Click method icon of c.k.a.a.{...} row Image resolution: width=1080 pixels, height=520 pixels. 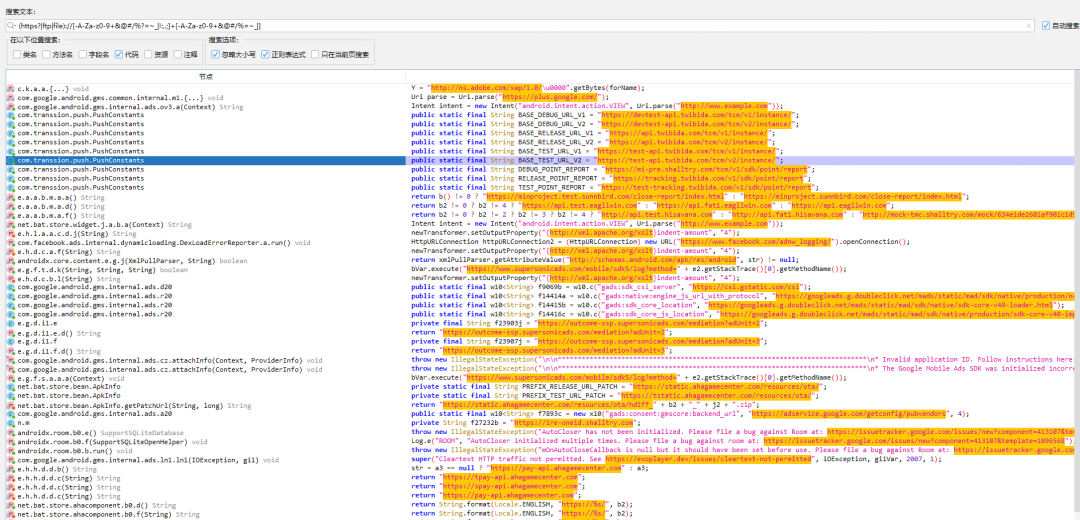tap(10, 88)
